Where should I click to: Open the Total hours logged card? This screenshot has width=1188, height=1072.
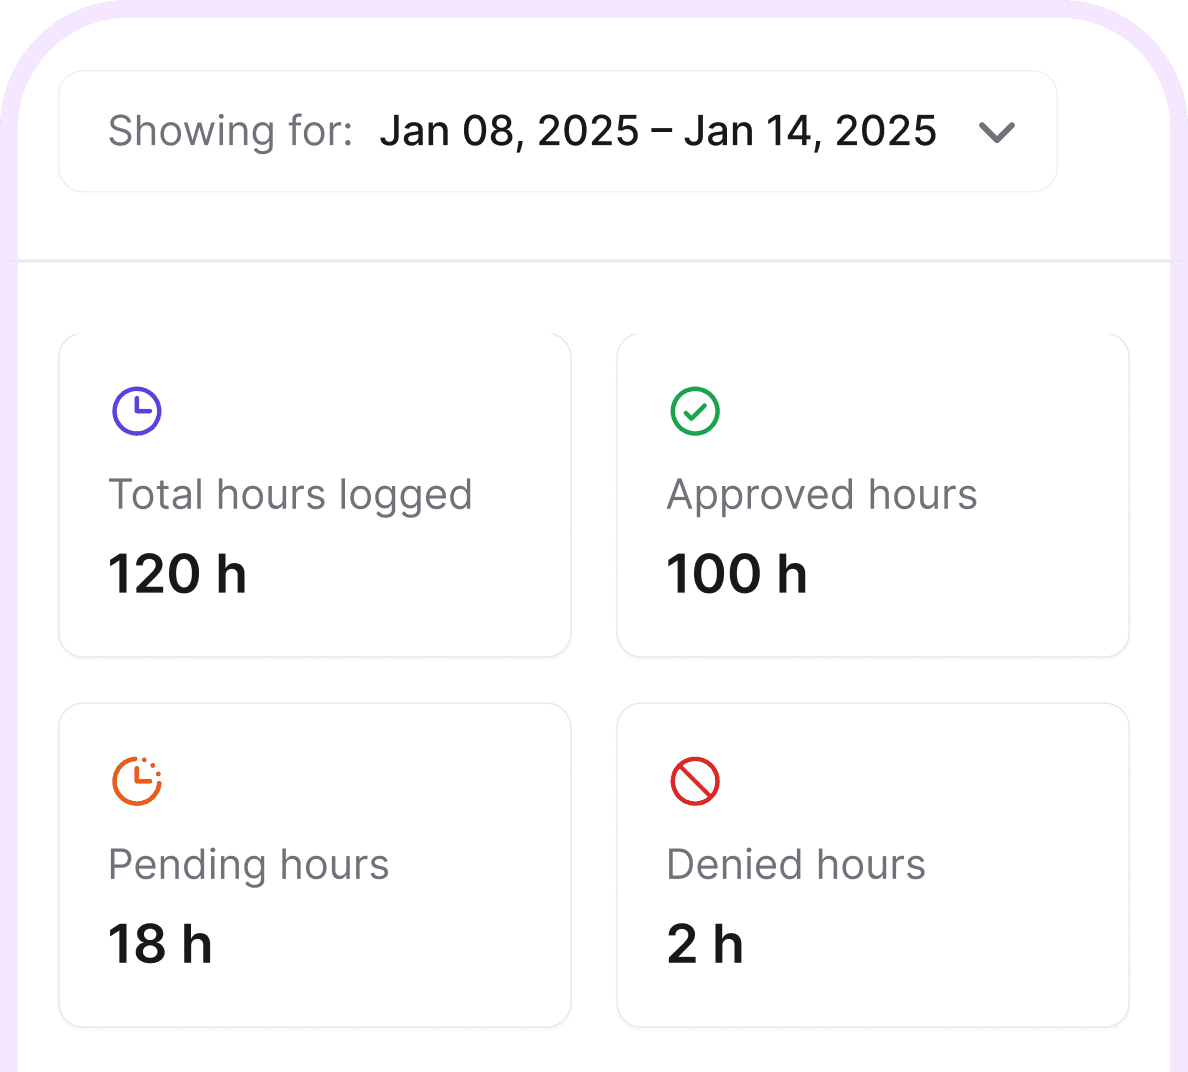315,494
